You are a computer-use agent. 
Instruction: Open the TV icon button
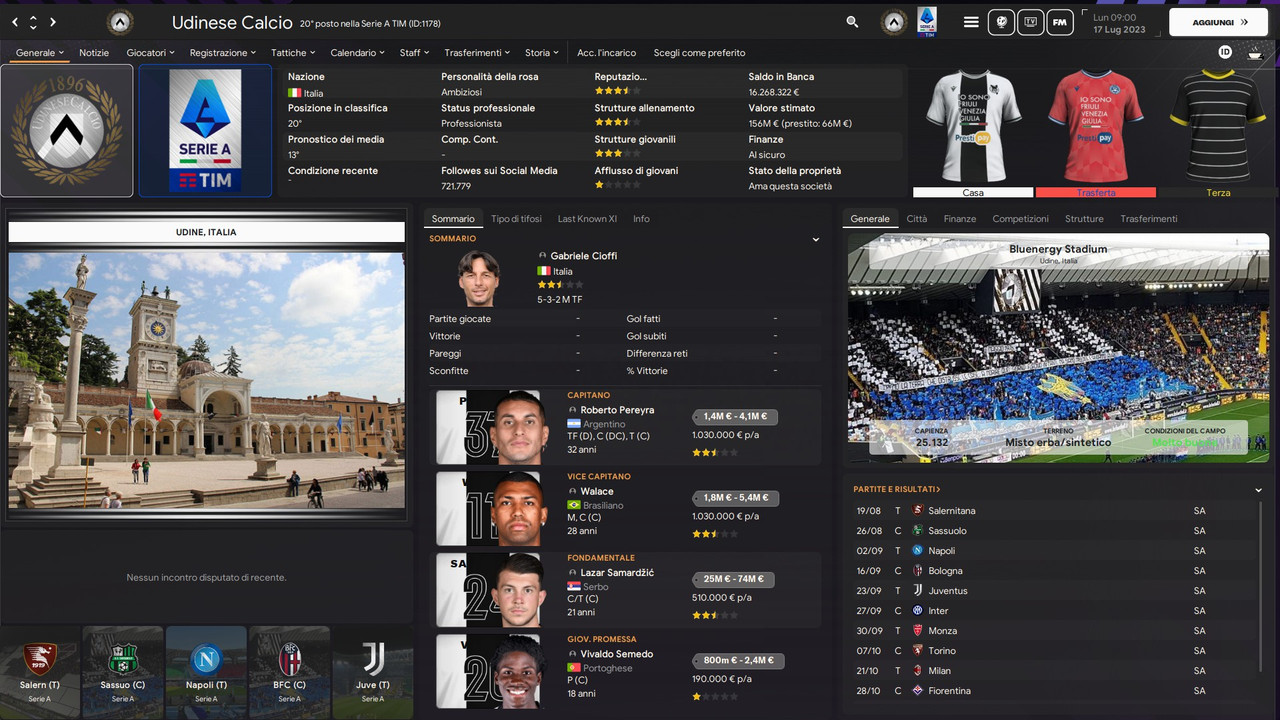pos(1030,22)
